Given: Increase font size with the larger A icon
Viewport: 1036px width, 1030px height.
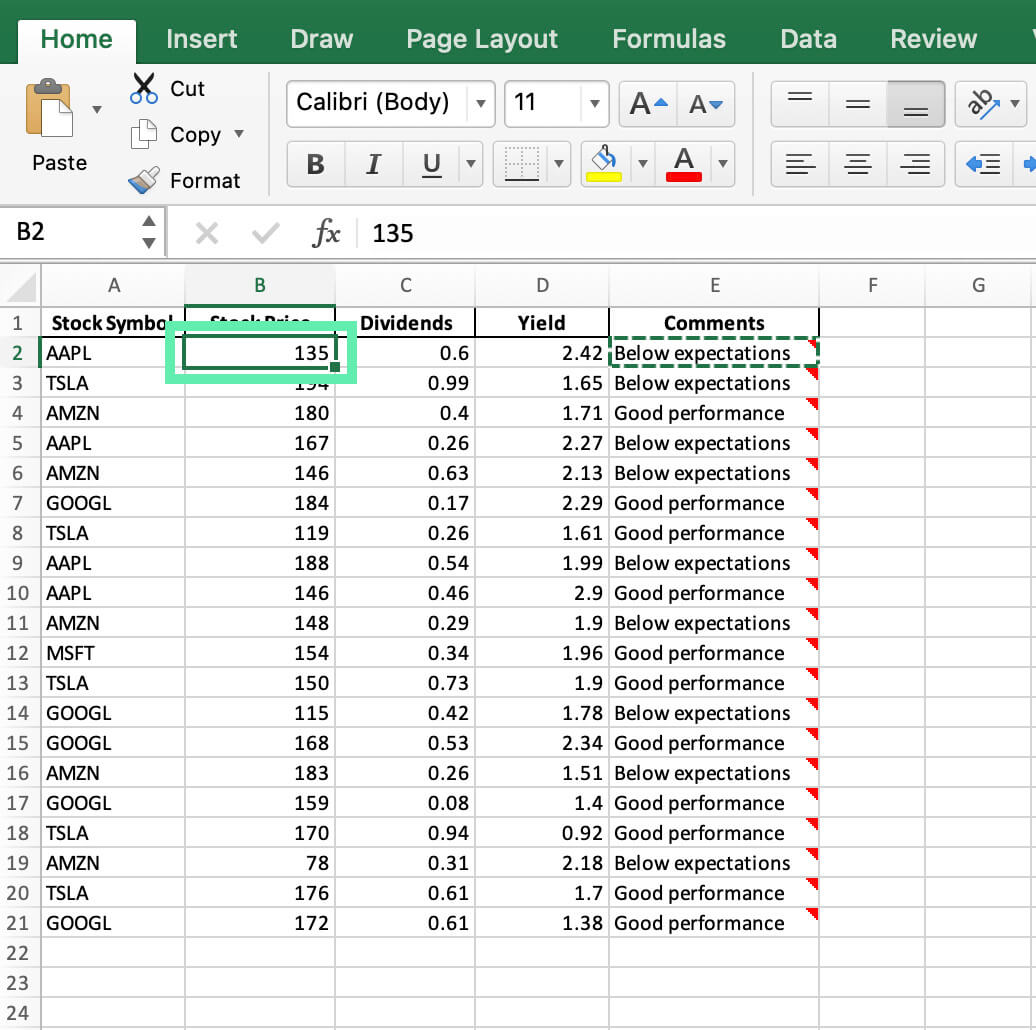Looking at the screenshot, I should [x=648, y=104].
